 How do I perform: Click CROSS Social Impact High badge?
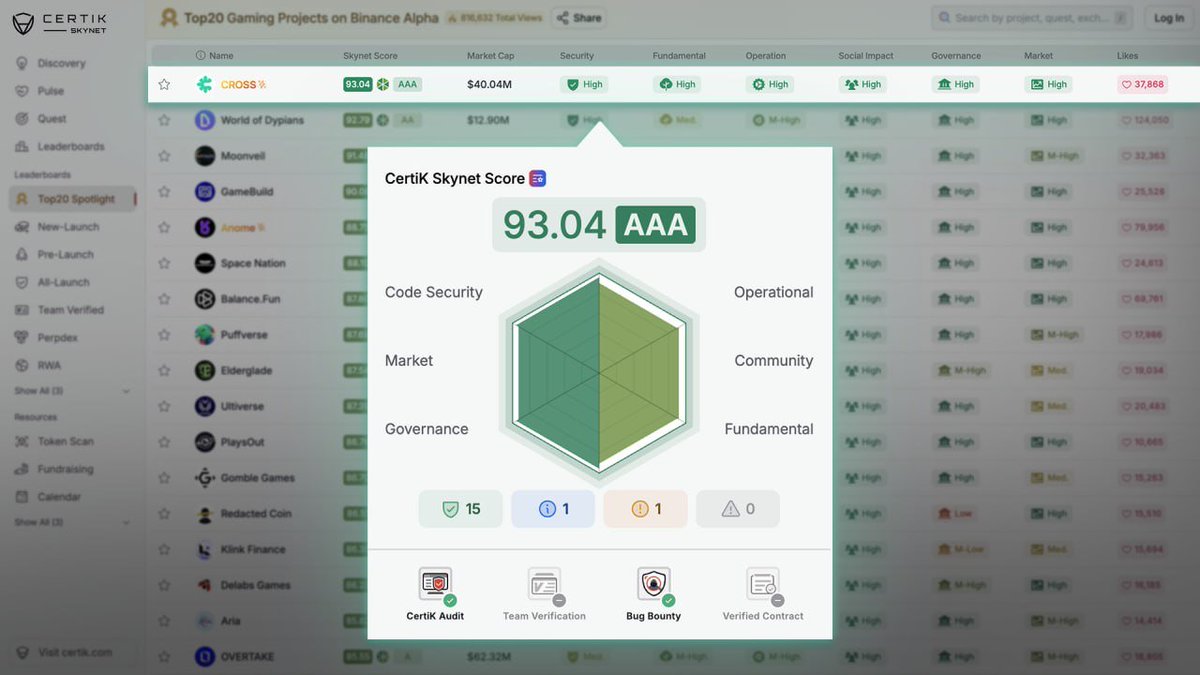tap(863, 85)
